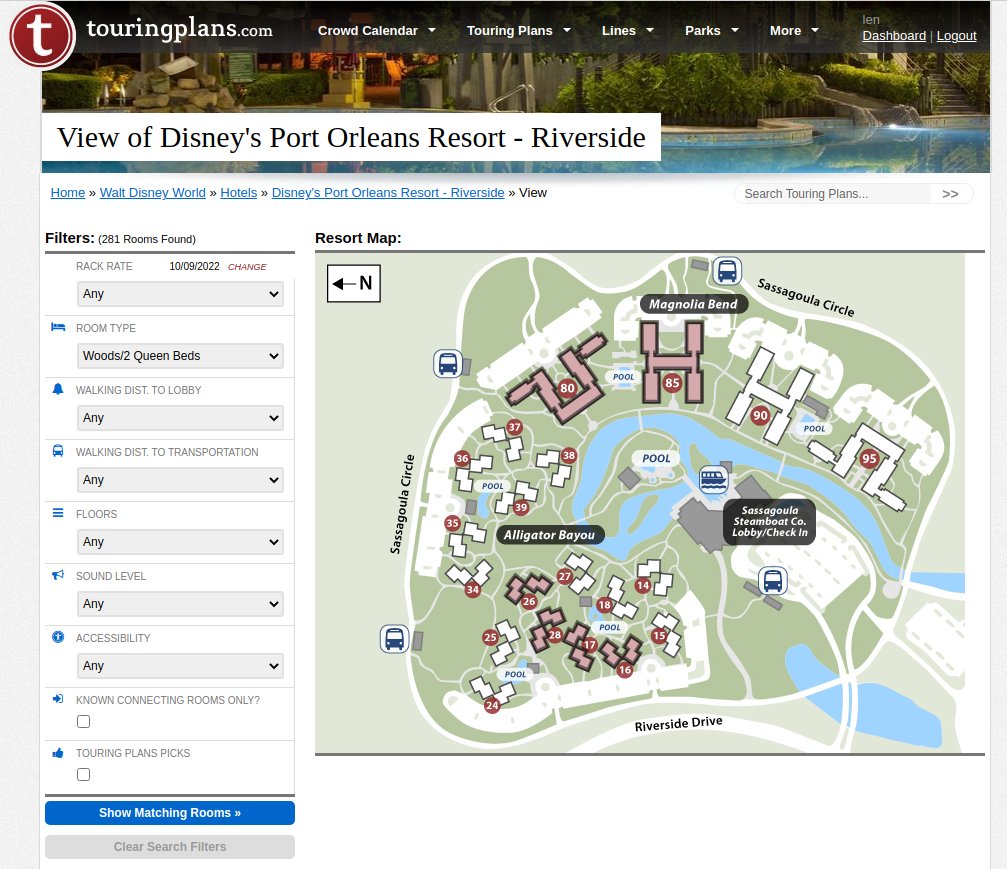Select building marker 38 on the map
The width and height of the screenshot is (1007, 869).
[568, 456]
